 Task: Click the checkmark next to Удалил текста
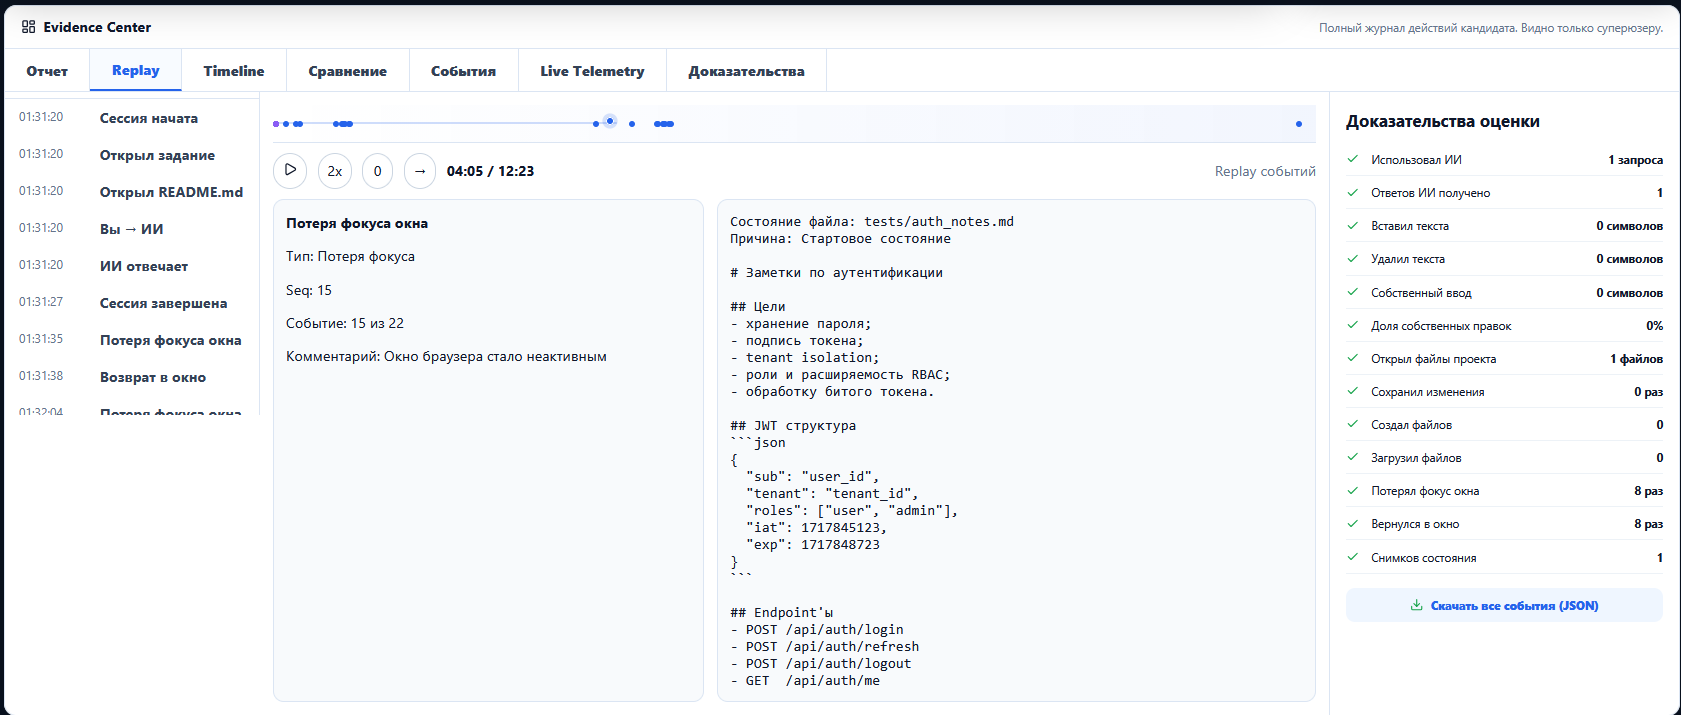(1353, 258)
